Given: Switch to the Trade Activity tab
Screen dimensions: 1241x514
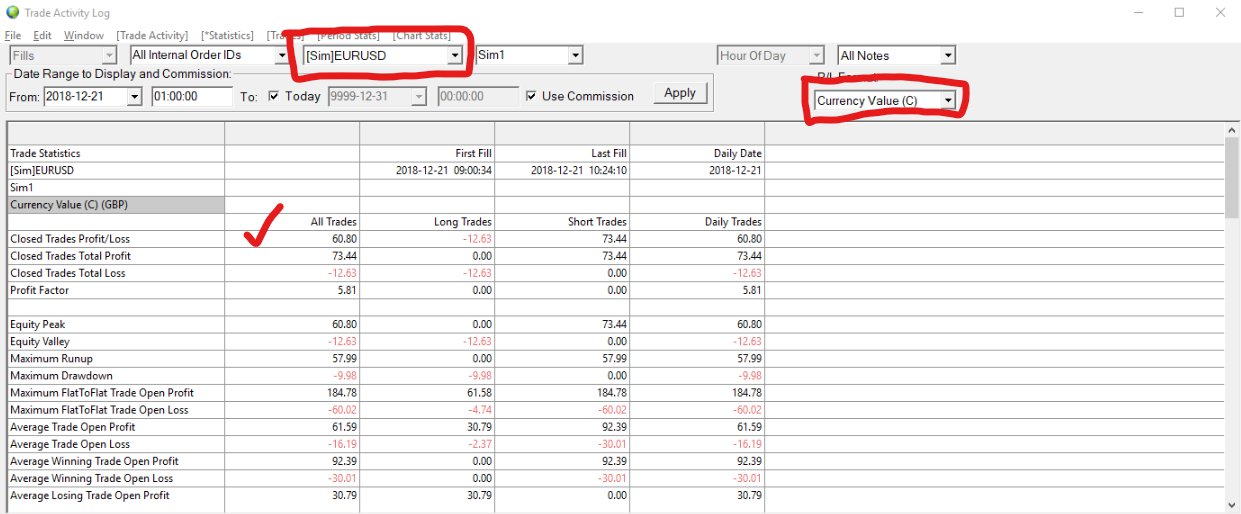Looking at the screenshot, I should coord(152,36).
